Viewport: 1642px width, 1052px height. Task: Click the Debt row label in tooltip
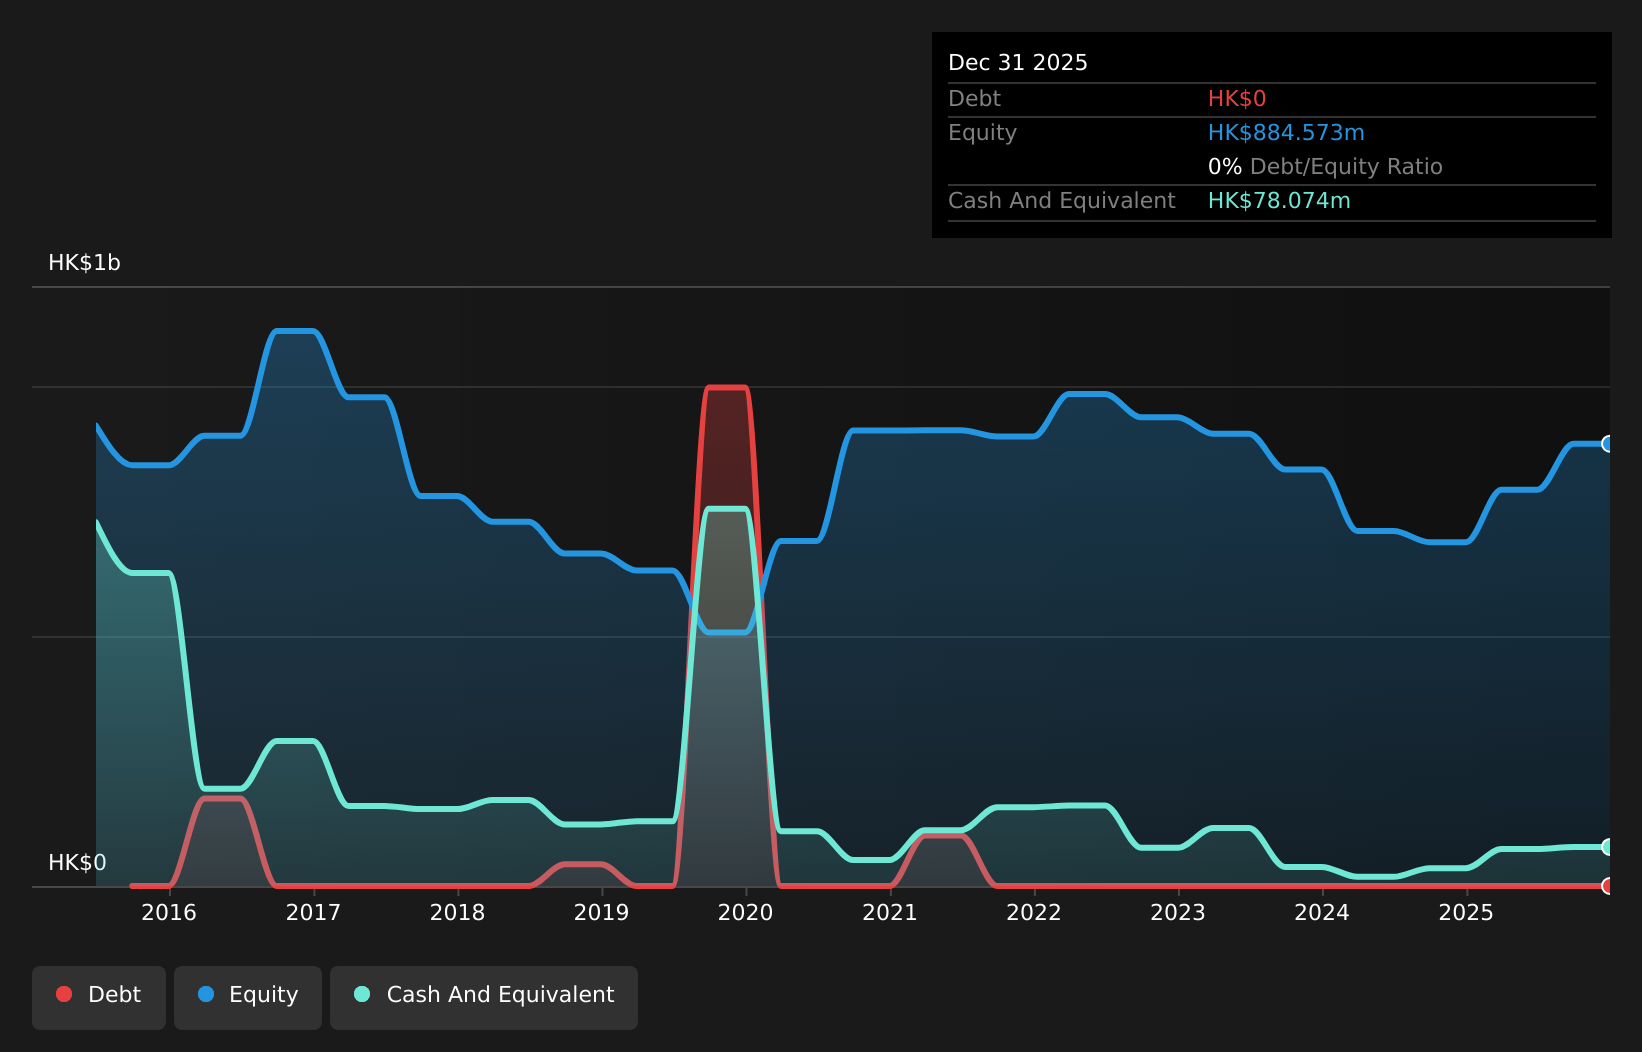point(974,99)
